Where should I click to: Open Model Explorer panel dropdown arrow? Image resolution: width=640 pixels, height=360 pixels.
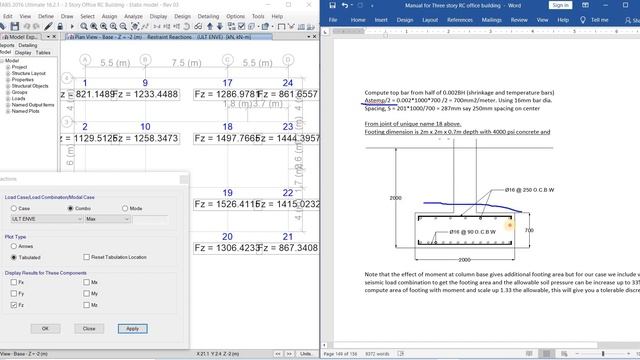point(48,37)
